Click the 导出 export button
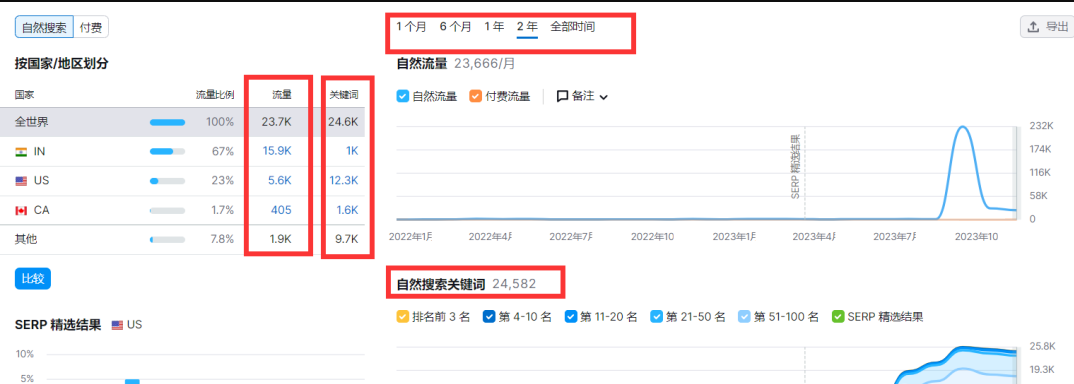Image resolution: width=1074 pixels, height=384 pixels. point(1047,27)
